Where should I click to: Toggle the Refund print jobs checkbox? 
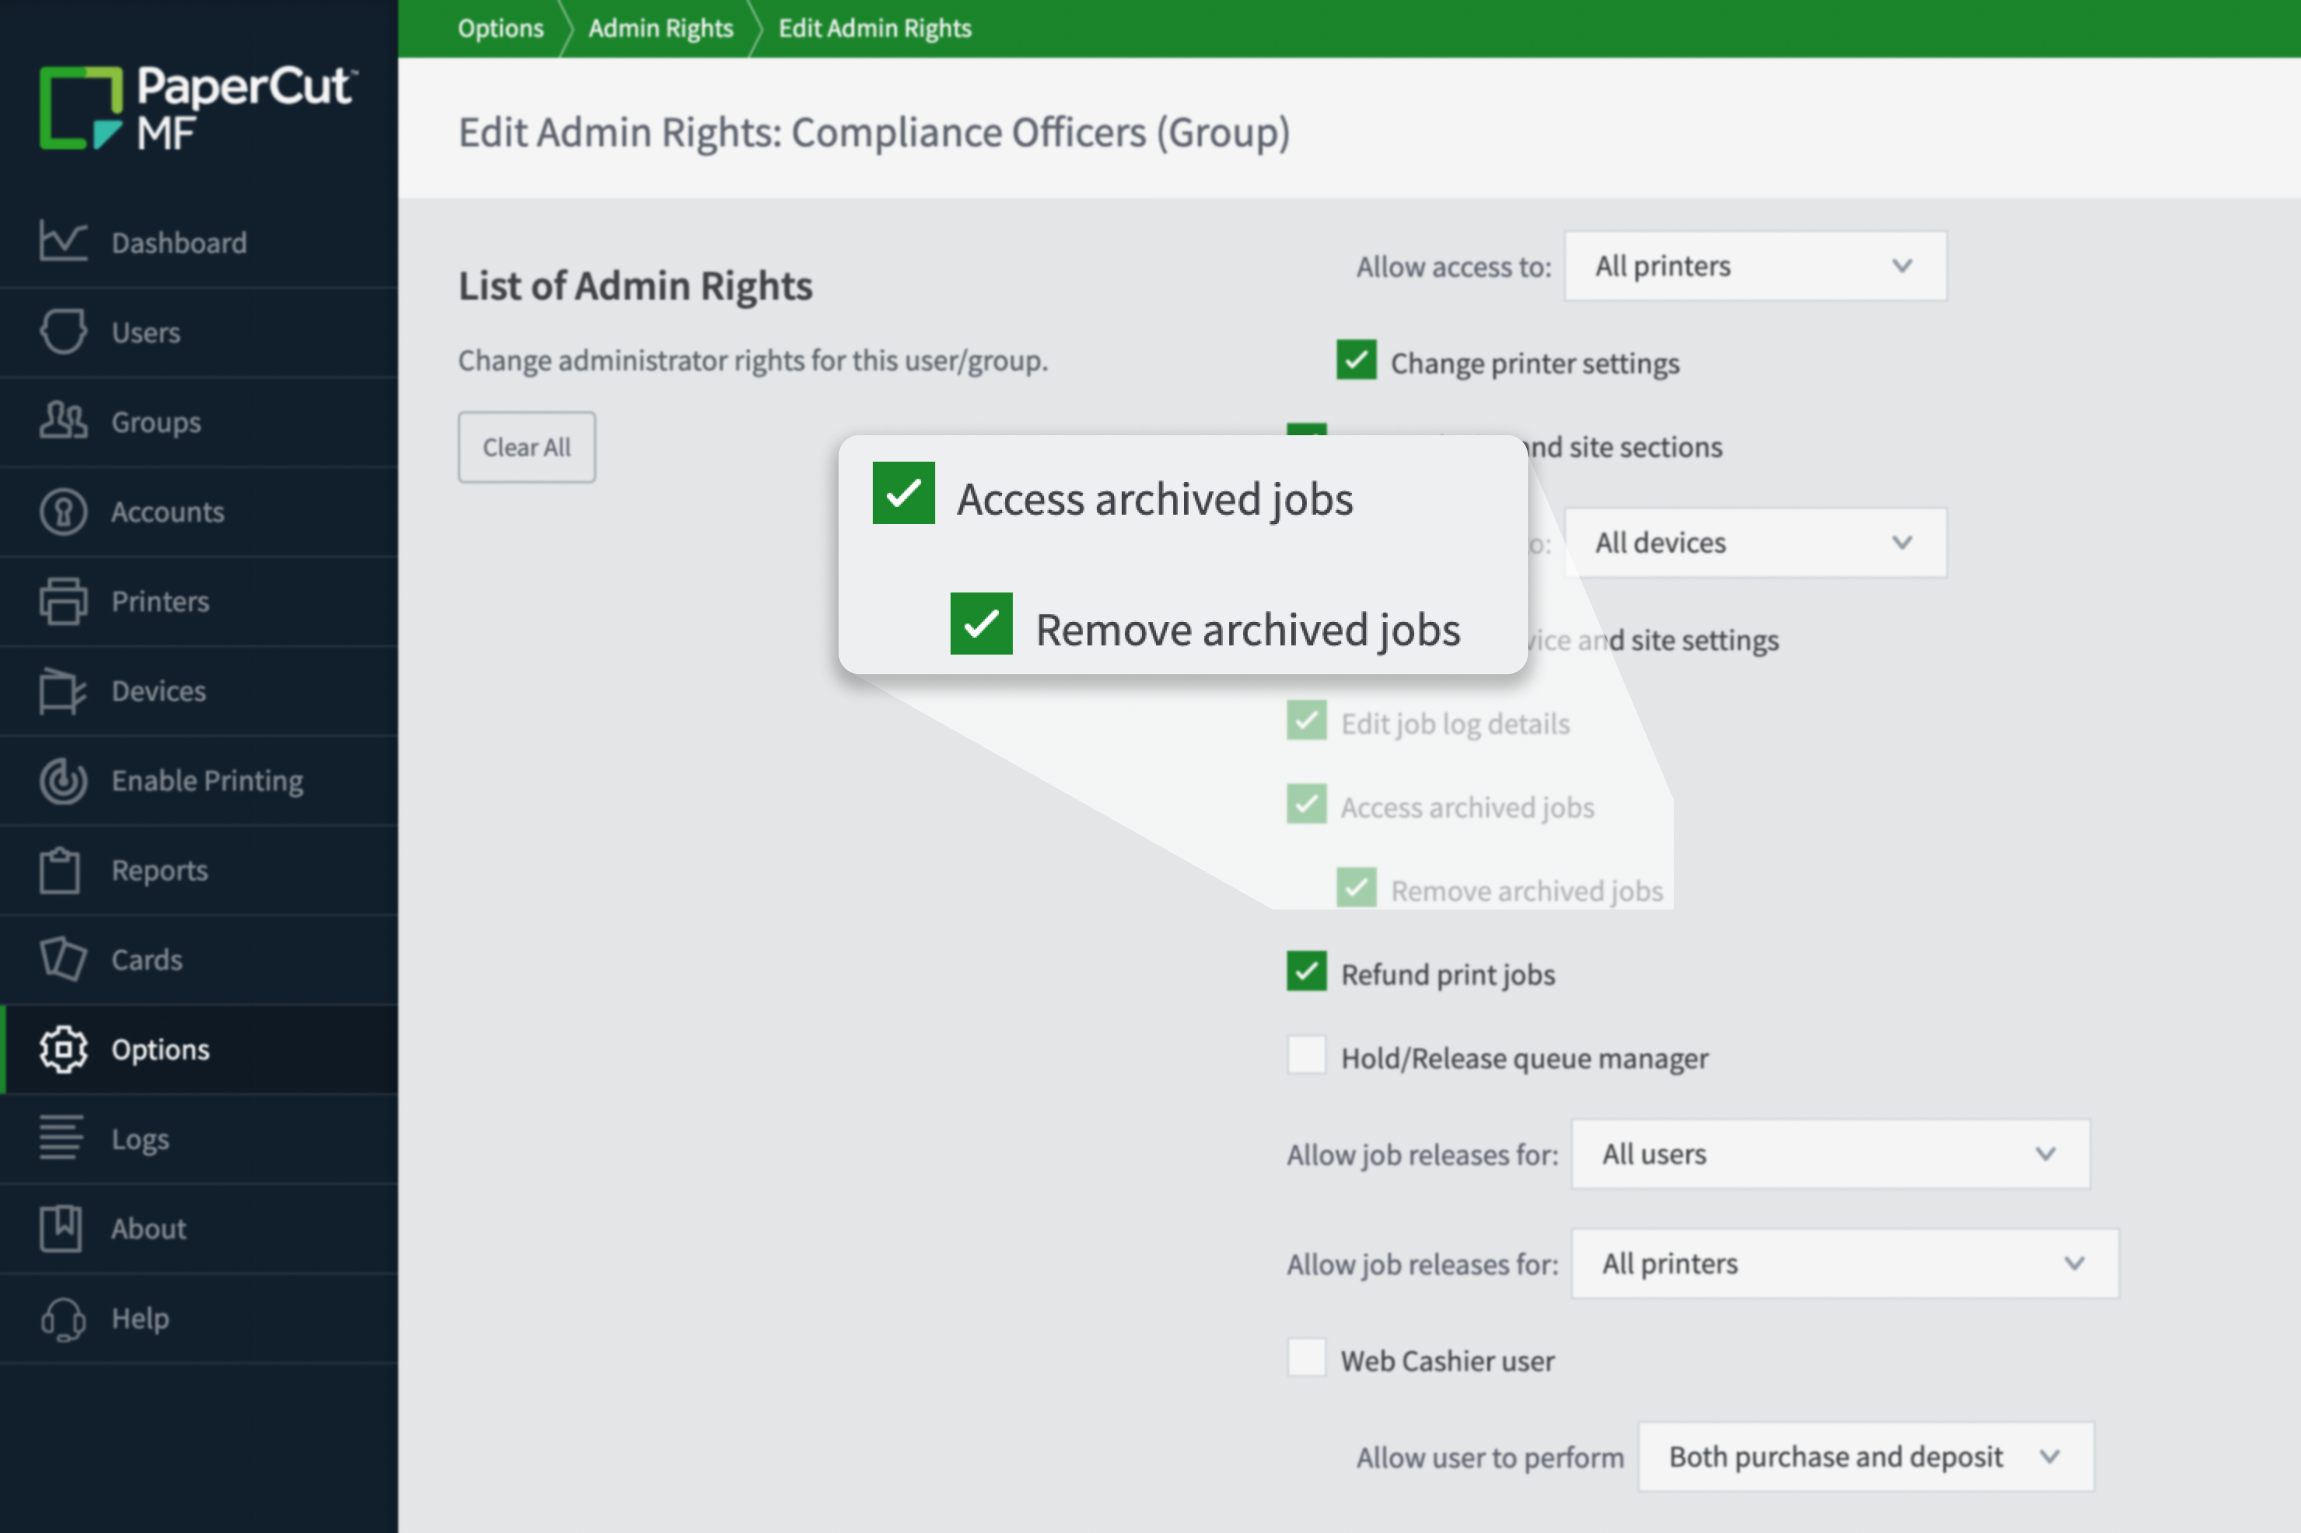[x=1306, y=972]
